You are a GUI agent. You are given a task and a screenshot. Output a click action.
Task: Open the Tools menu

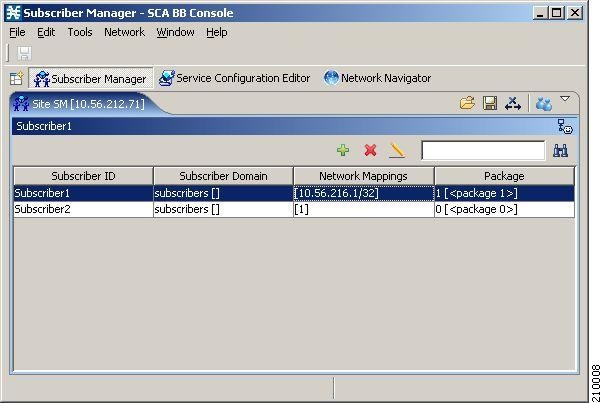pos(80,32)
